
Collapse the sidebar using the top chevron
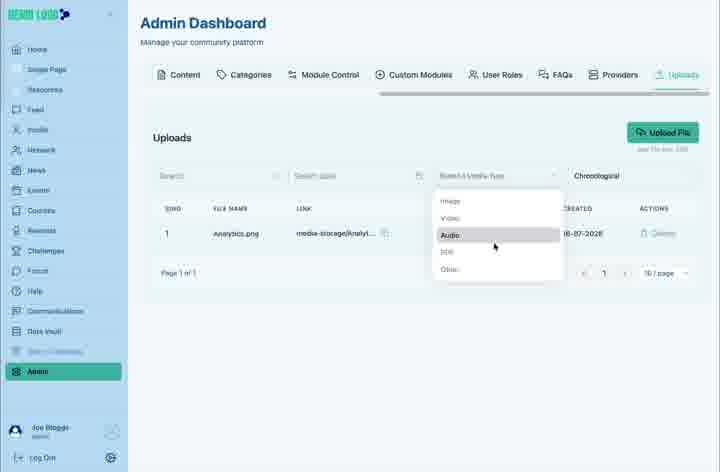point(110,14)
